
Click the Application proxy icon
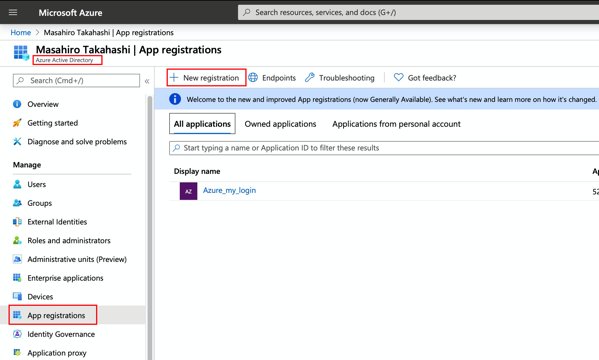[x=17, y=352]
